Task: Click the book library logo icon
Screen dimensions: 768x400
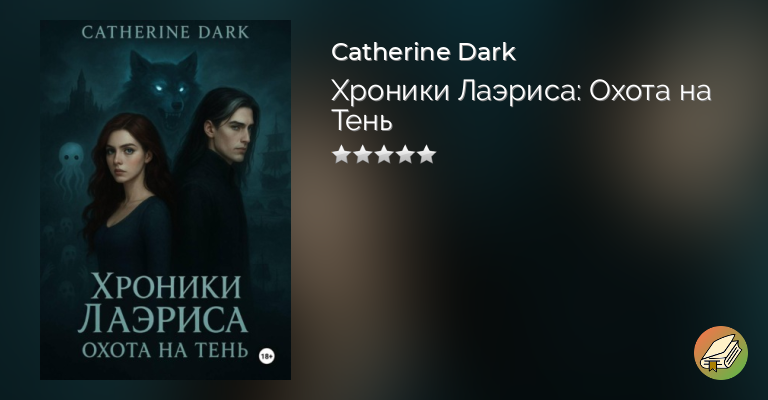Action: (720, 353)
